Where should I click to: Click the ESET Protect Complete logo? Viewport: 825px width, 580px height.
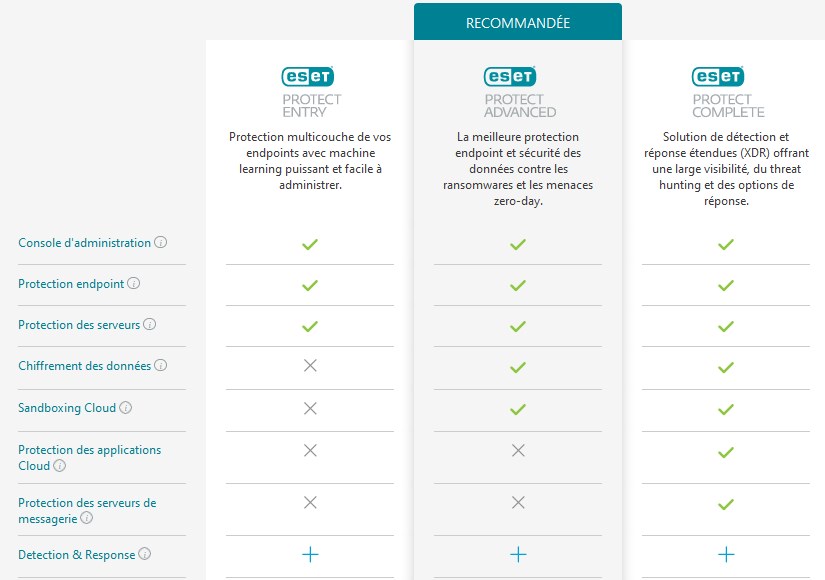click(725, 88)
